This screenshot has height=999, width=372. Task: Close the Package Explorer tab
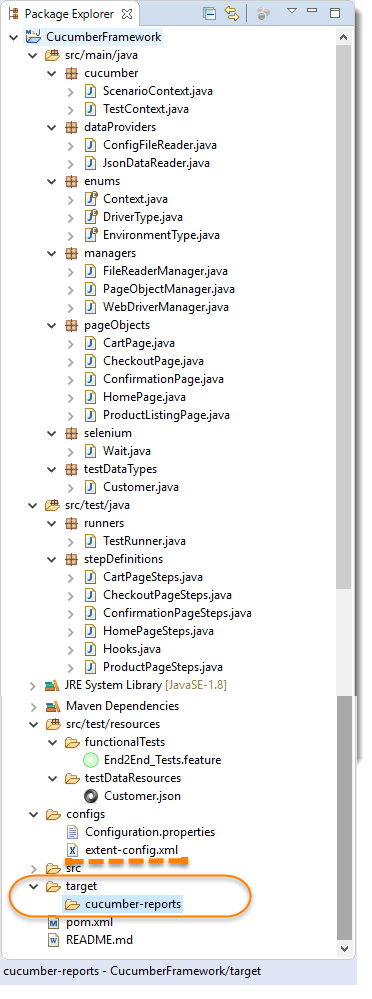tap(126, 13)
